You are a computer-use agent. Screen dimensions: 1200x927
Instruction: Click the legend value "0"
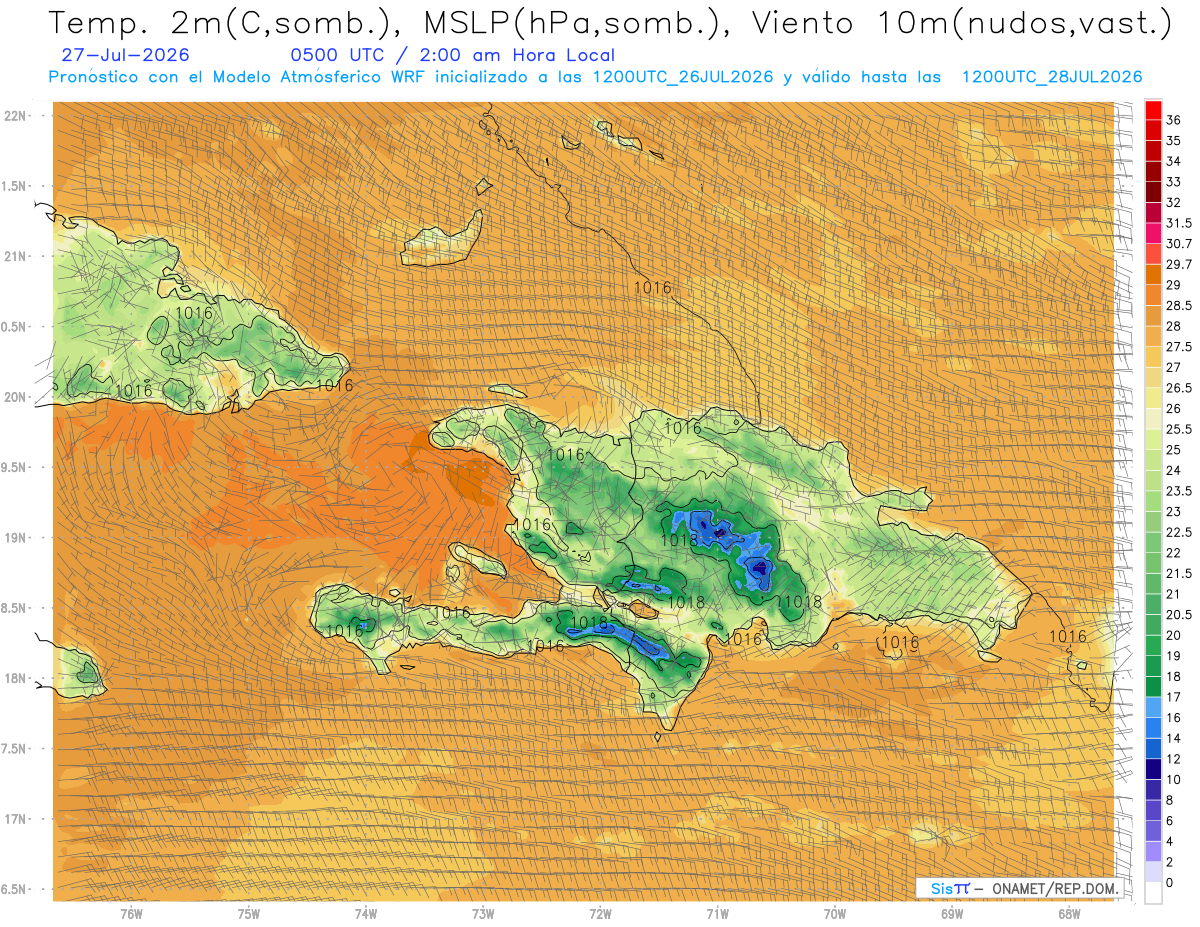(x=1170, y=883)
